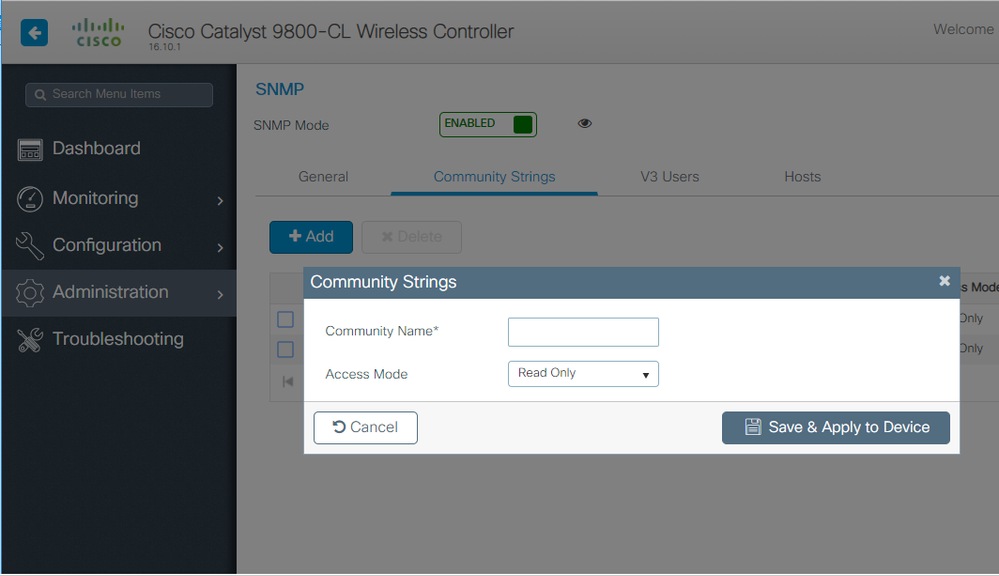Check the second community string row checkbox
The height and width of the screenshot is (576, 999).
(285, 349)
